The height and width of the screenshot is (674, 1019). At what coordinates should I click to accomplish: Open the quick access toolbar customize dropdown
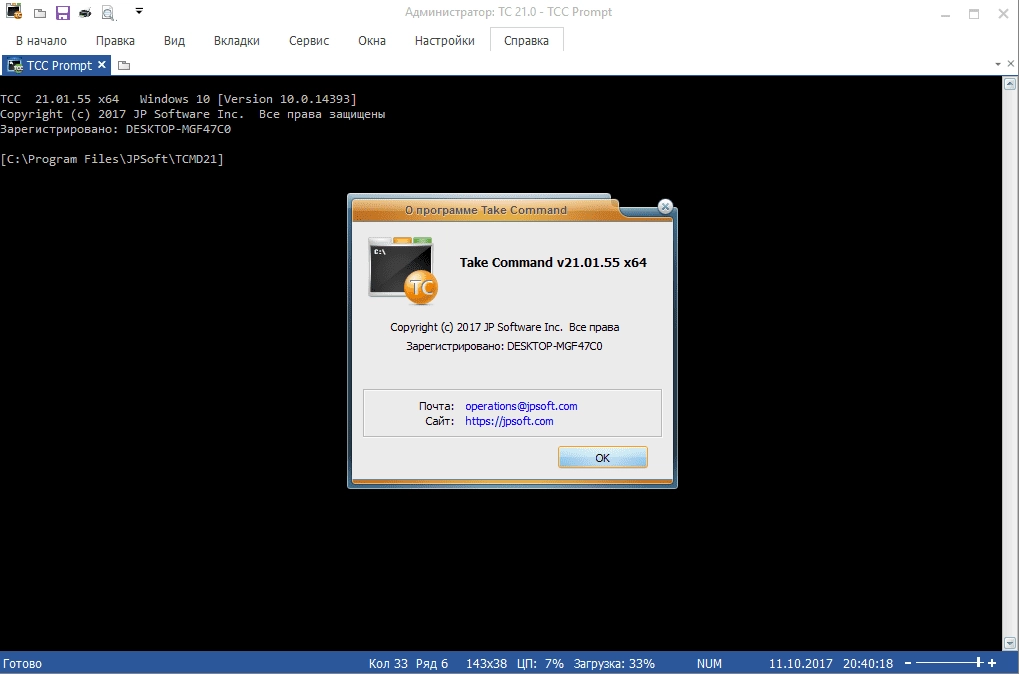[138, 11]
